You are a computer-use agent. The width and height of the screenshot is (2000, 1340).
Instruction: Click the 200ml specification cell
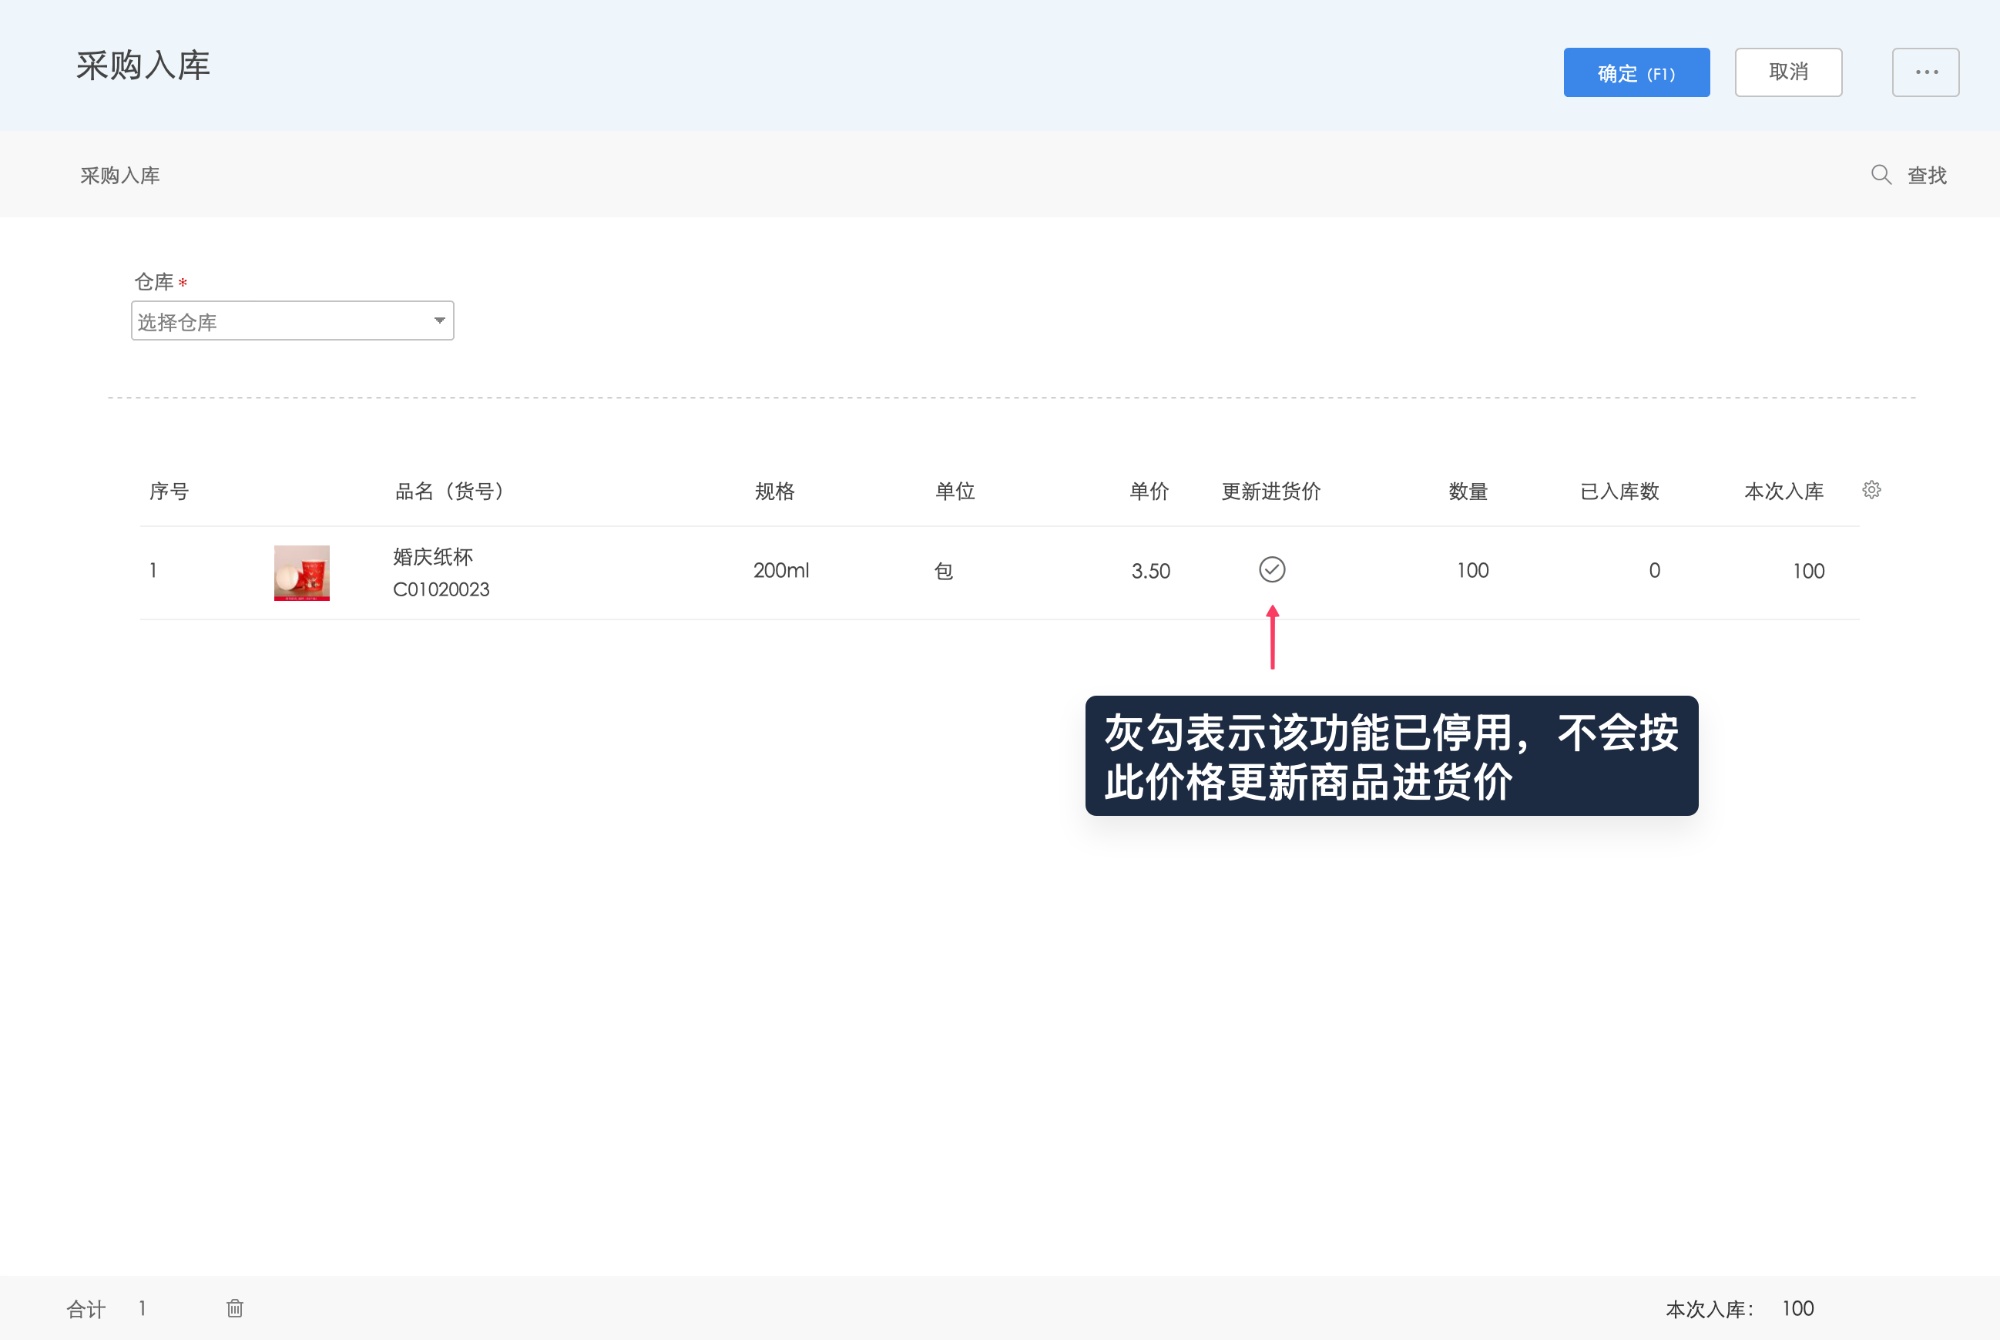(x=781, y=570)
